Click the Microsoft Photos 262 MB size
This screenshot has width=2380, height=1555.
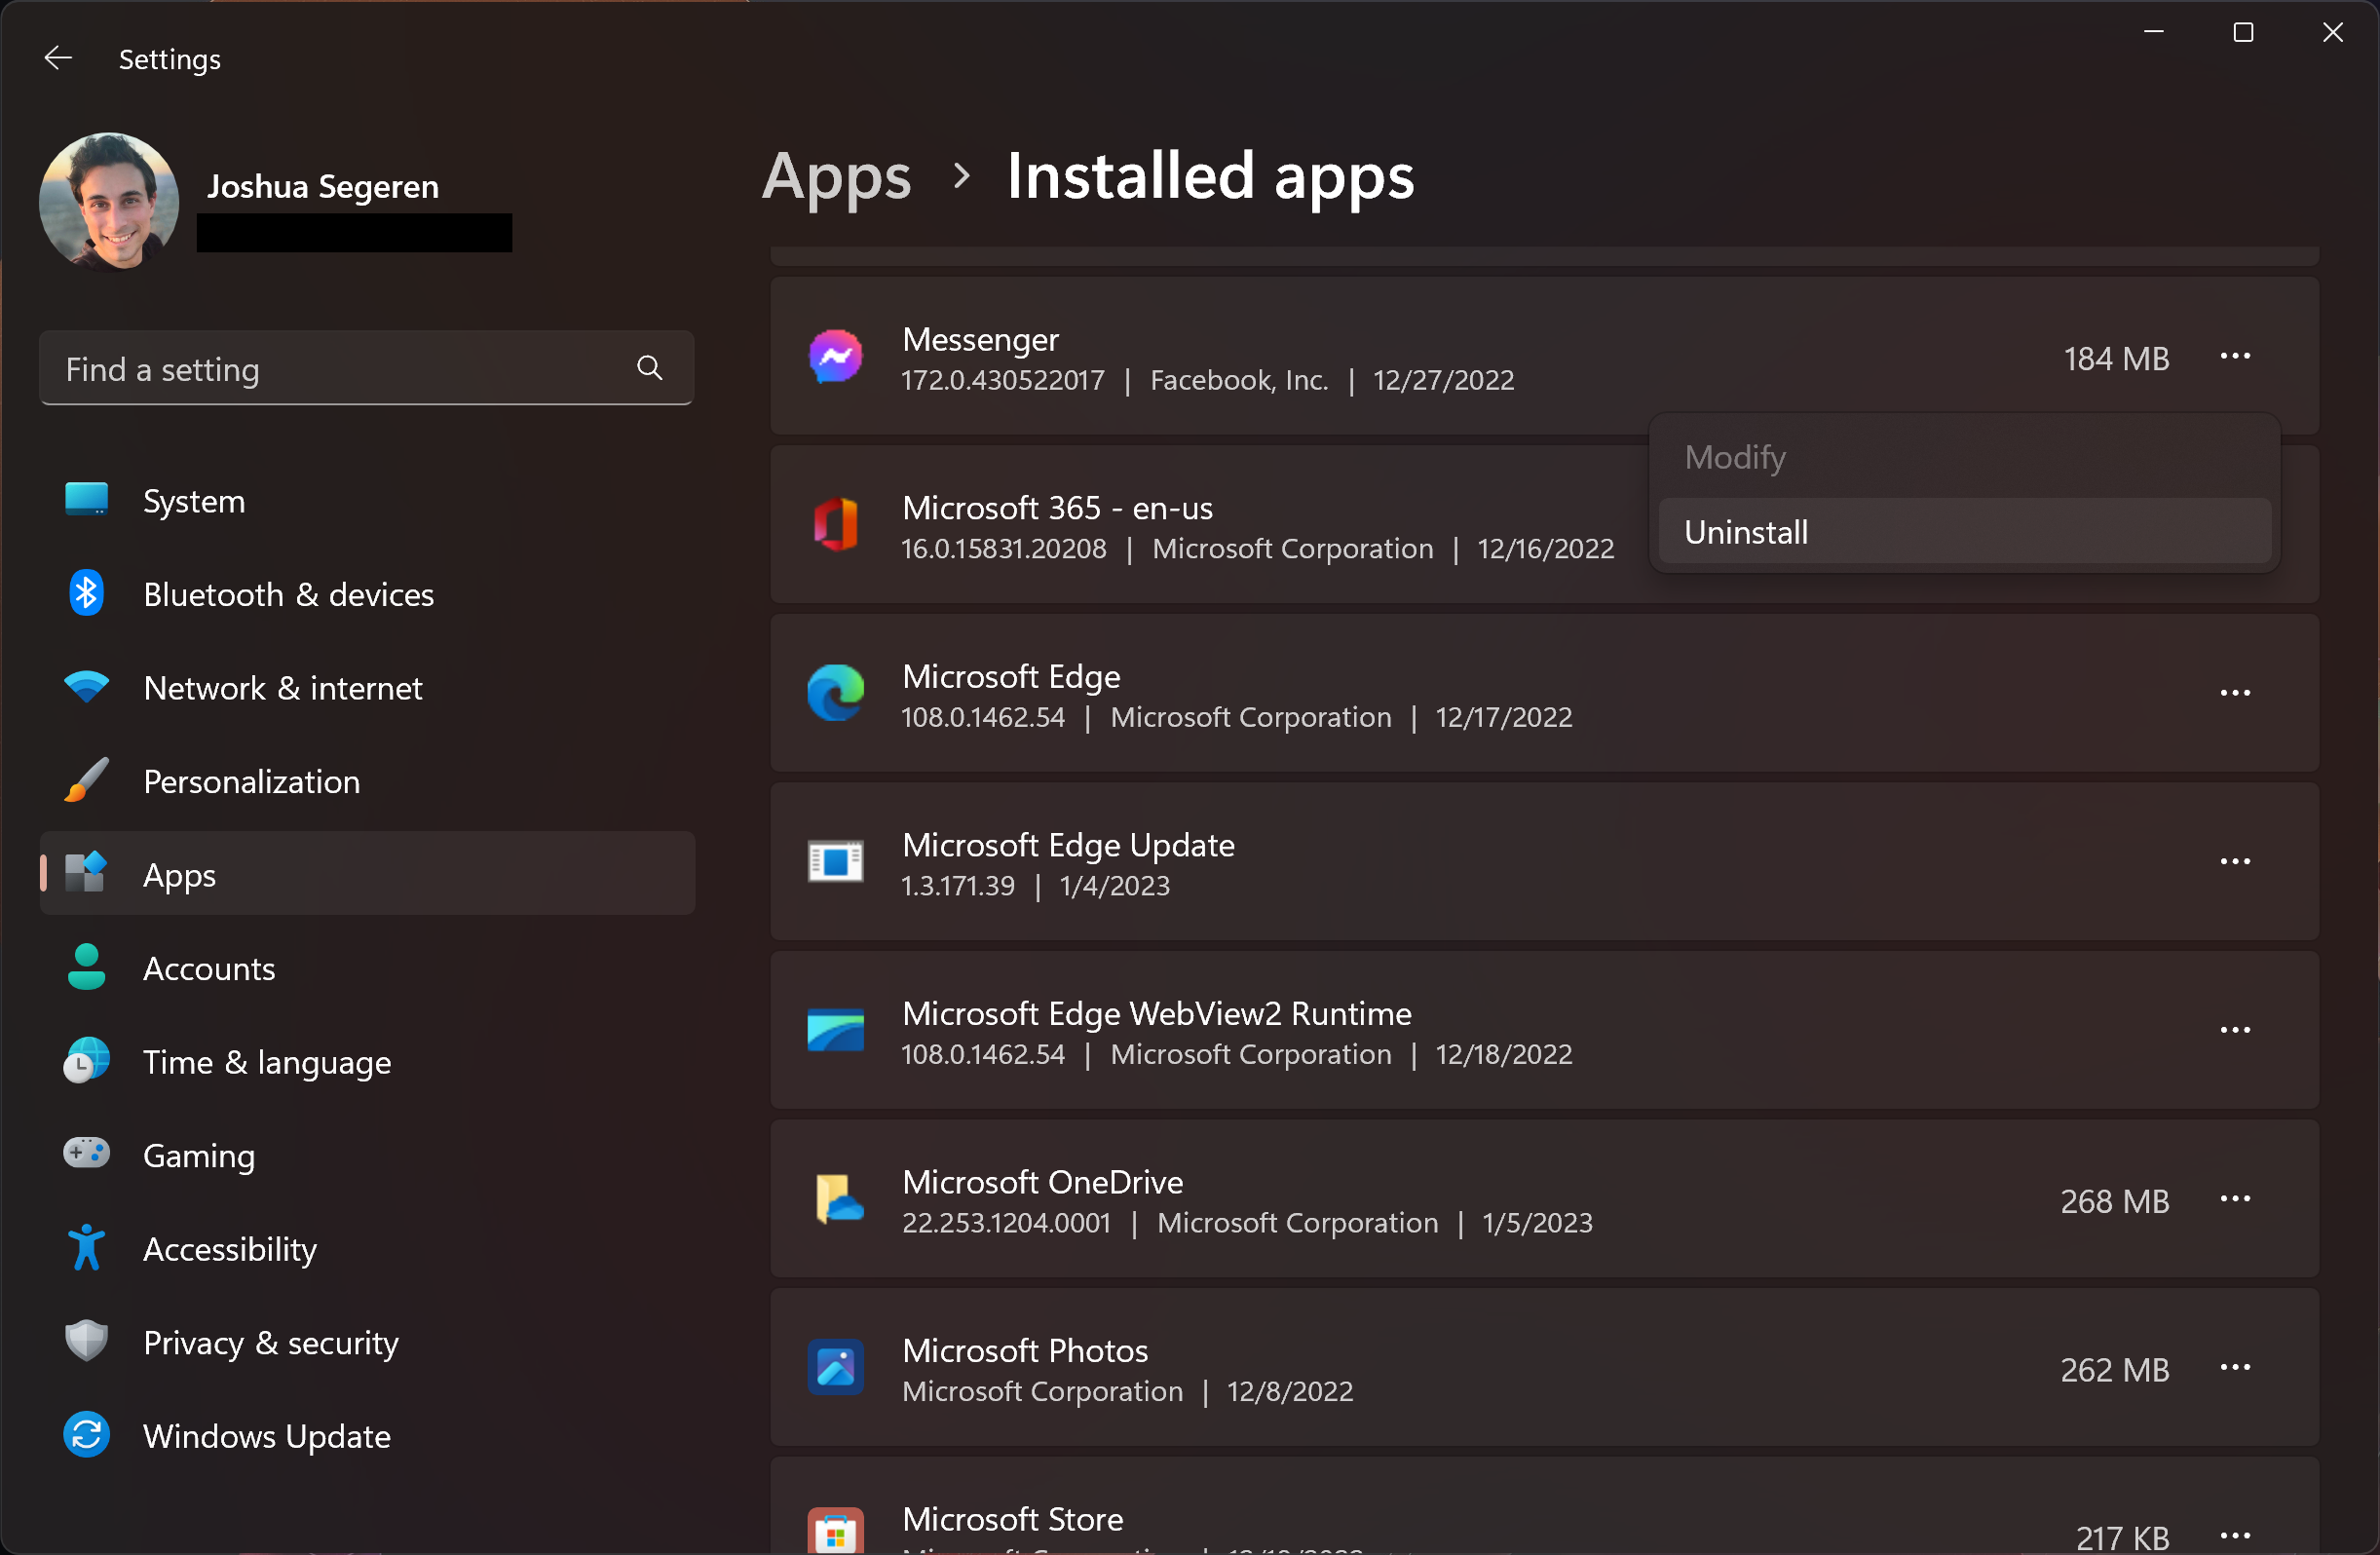tap(2114, 1370)
